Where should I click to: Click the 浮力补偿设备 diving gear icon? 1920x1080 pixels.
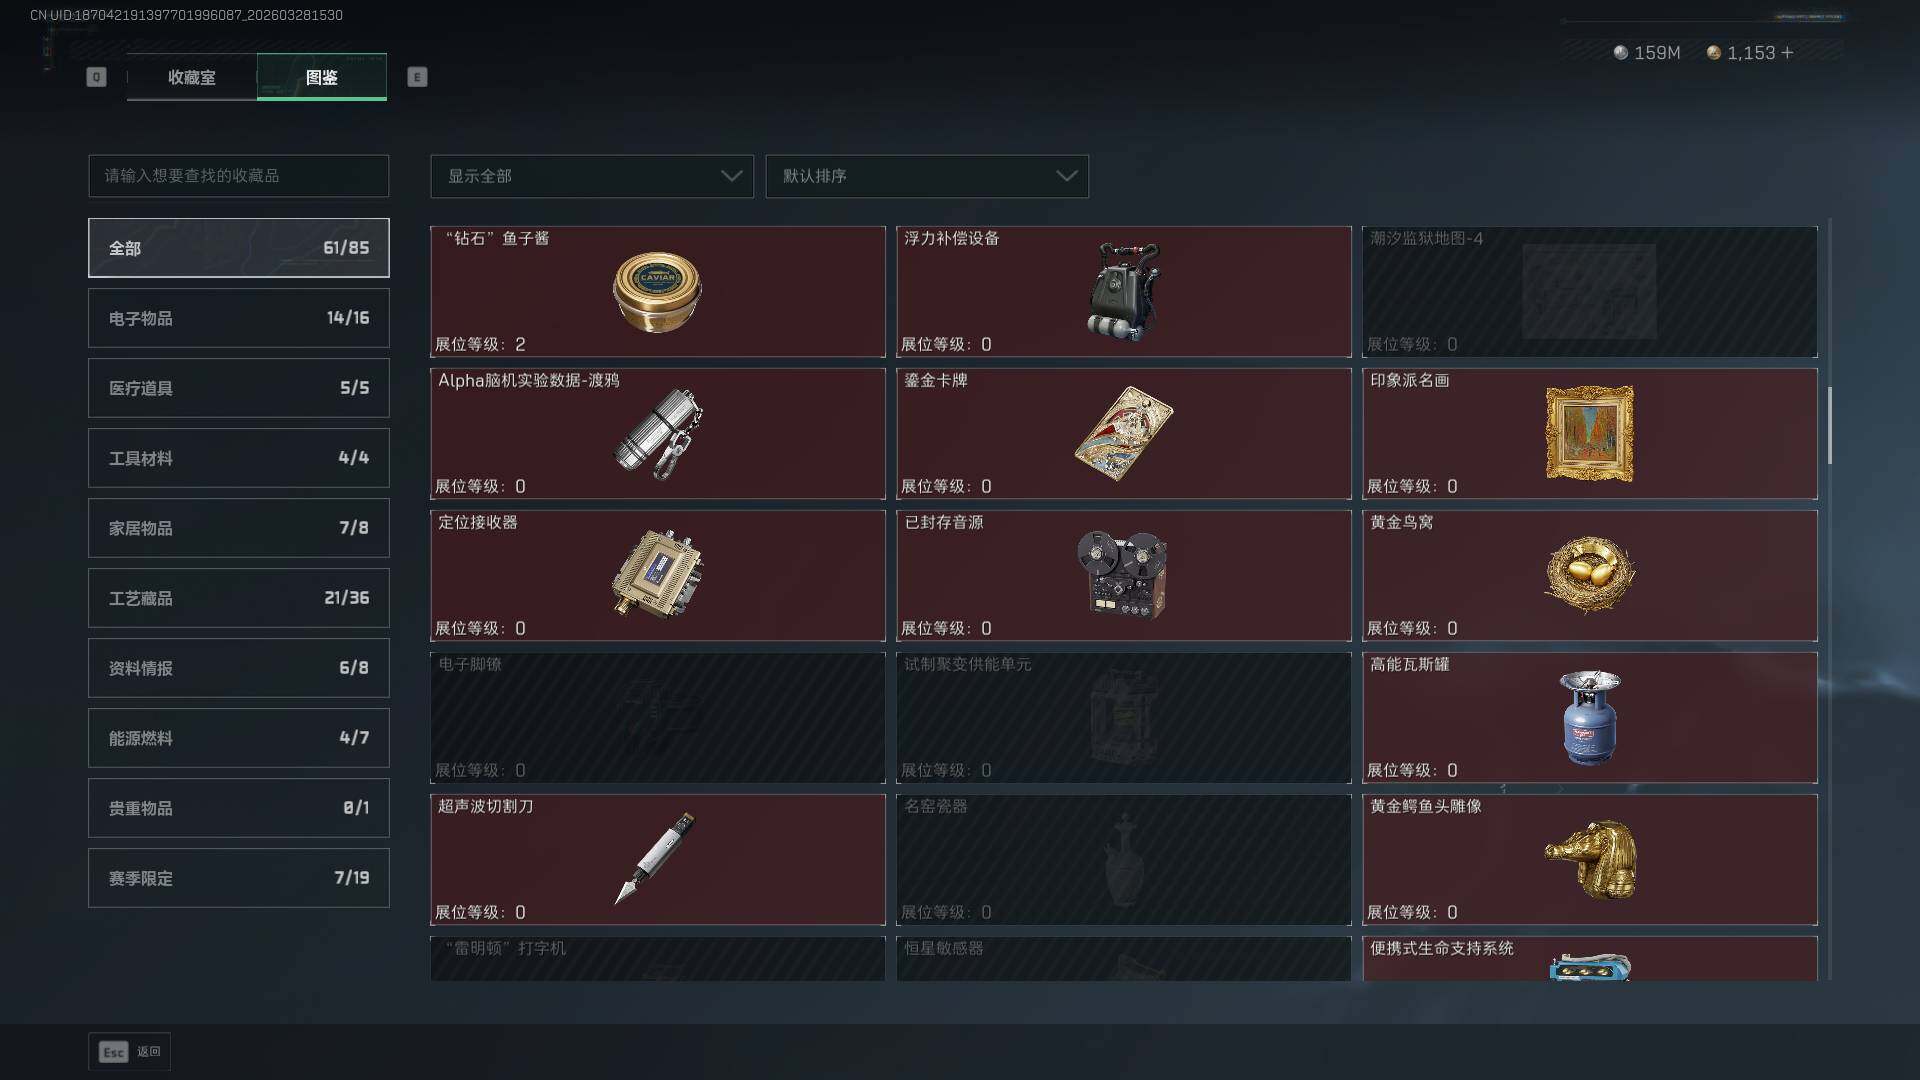(x=1124, y=292)
